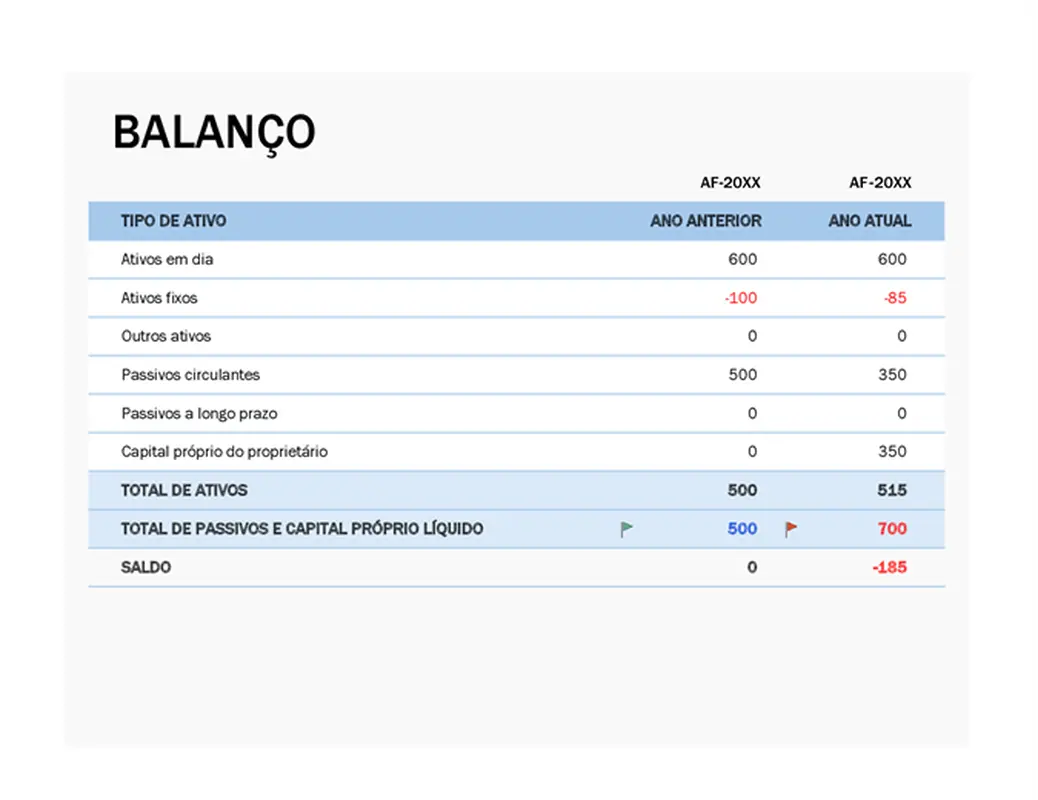Click the red flag indicator icon
This screenshot has width=1038, height=800.
click(789, 528)
